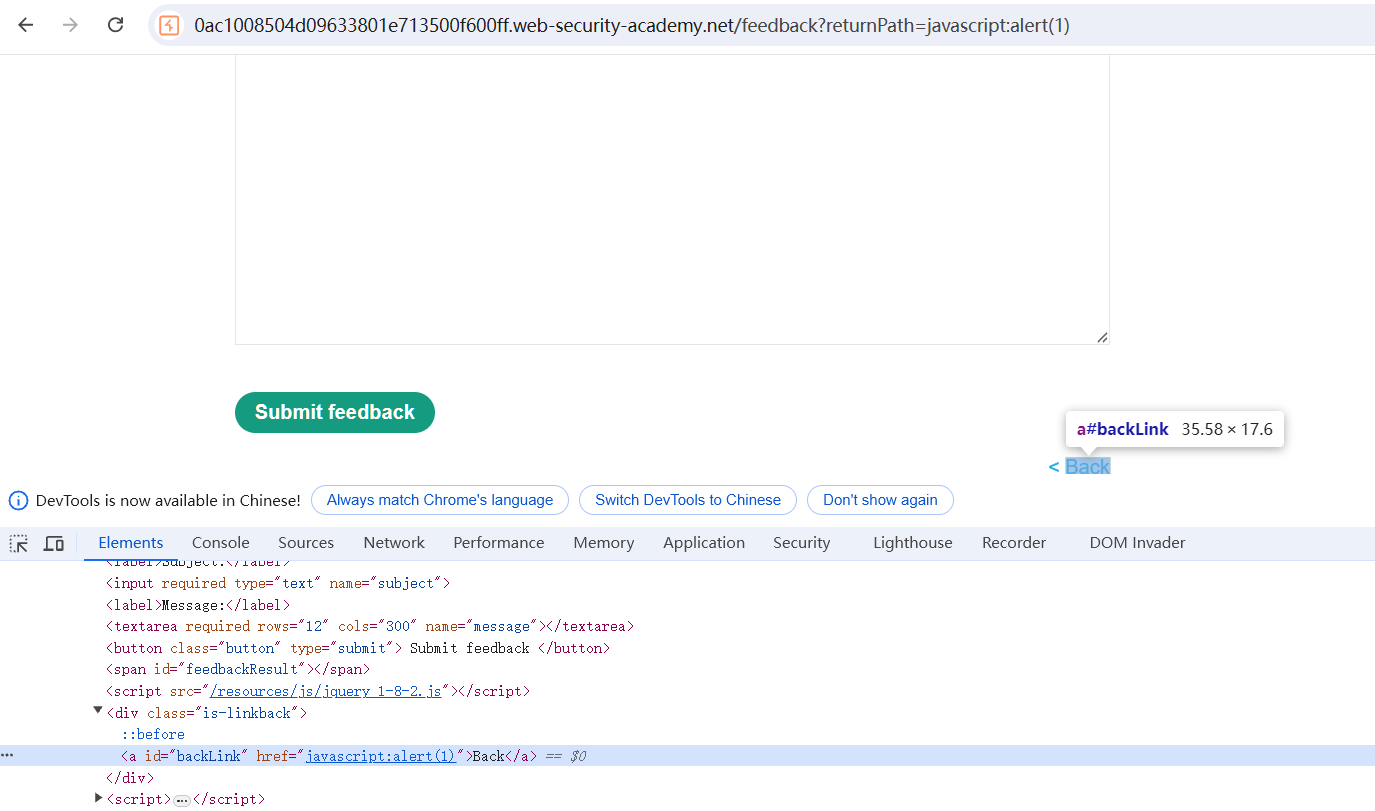Screen dimensions: 1375x811
Task: Click the ellipsis inside the script tag
Action: [x=182, y=800]
